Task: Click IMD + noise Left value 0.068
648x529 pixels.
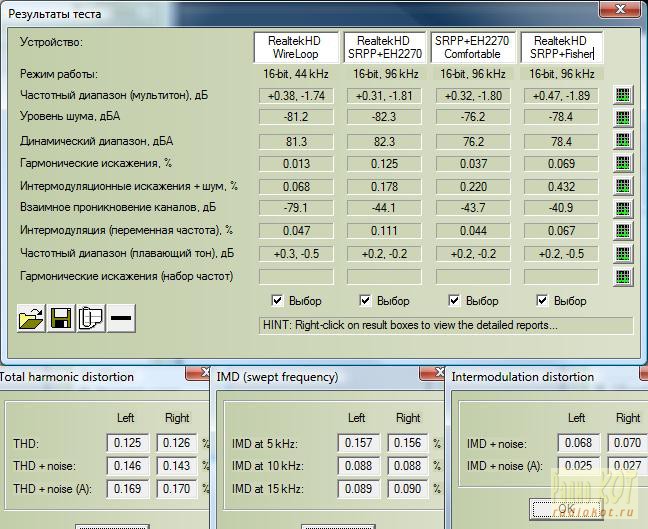Action: 578,443
